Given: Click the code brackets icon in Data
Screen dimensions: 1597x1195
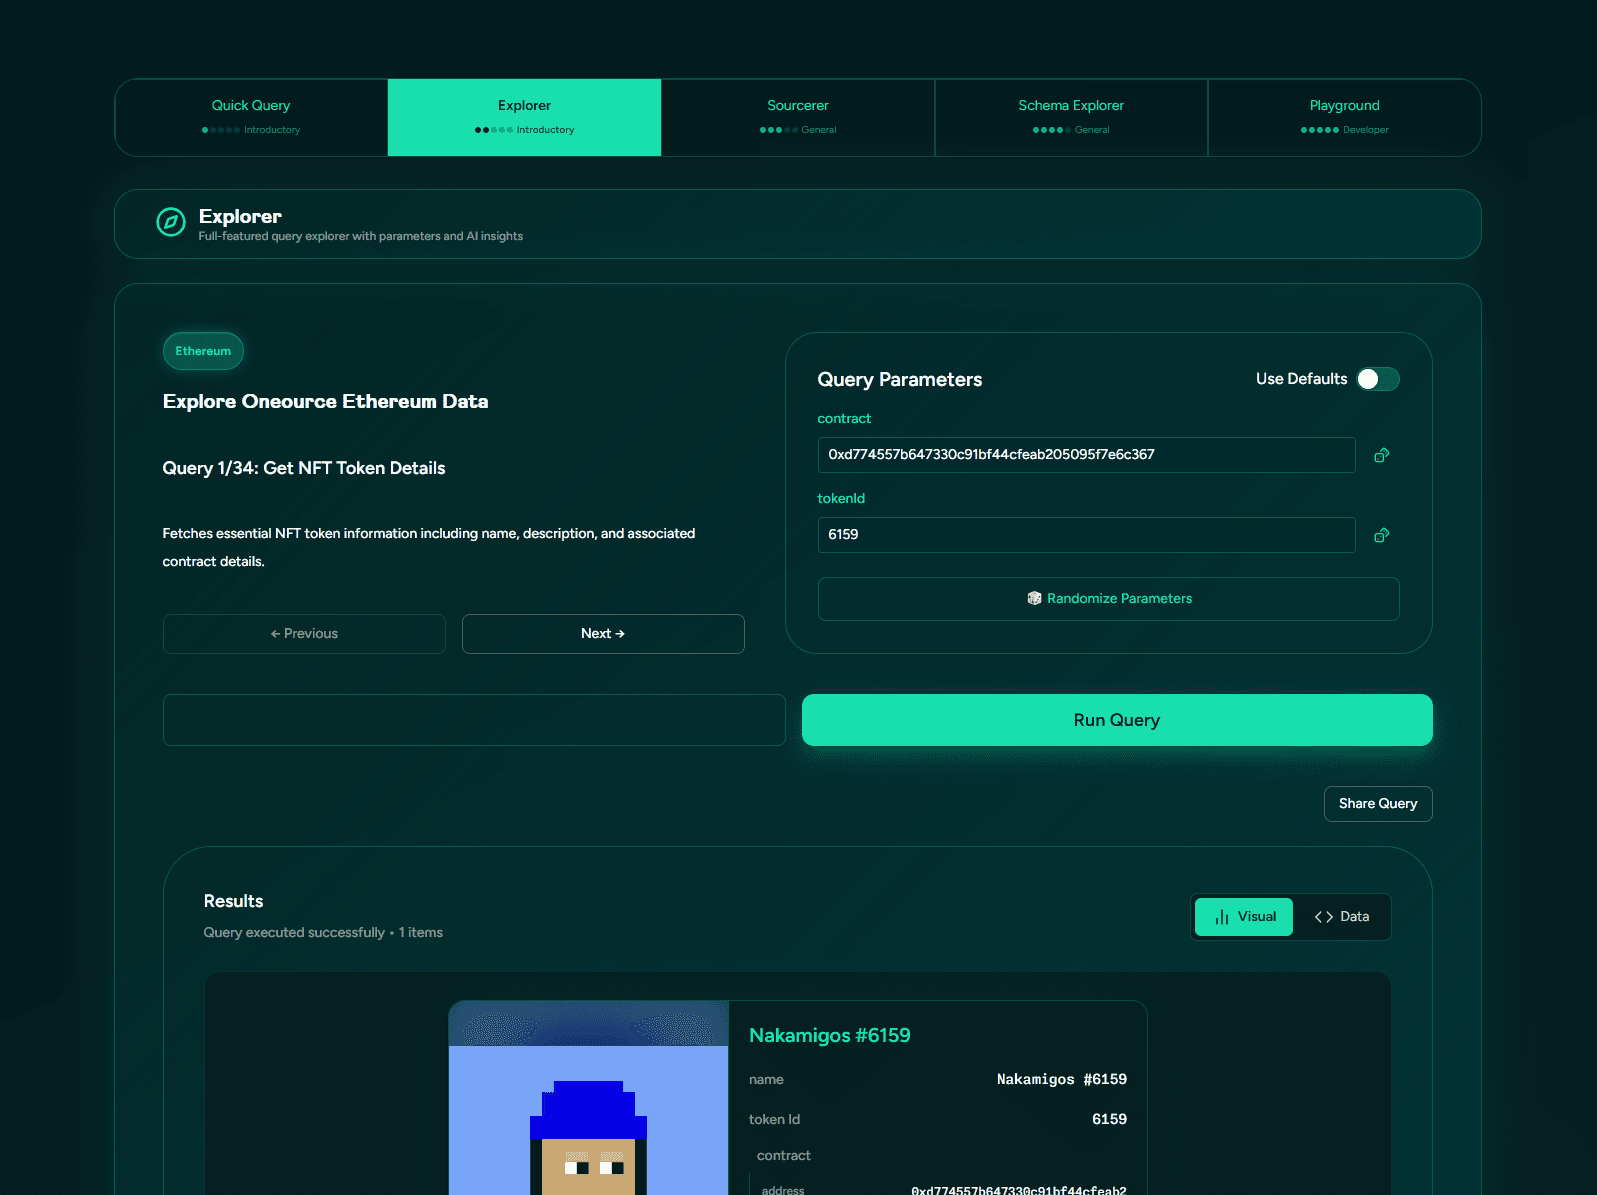Looking at the screenshot, I should (x=1323, y=917).
